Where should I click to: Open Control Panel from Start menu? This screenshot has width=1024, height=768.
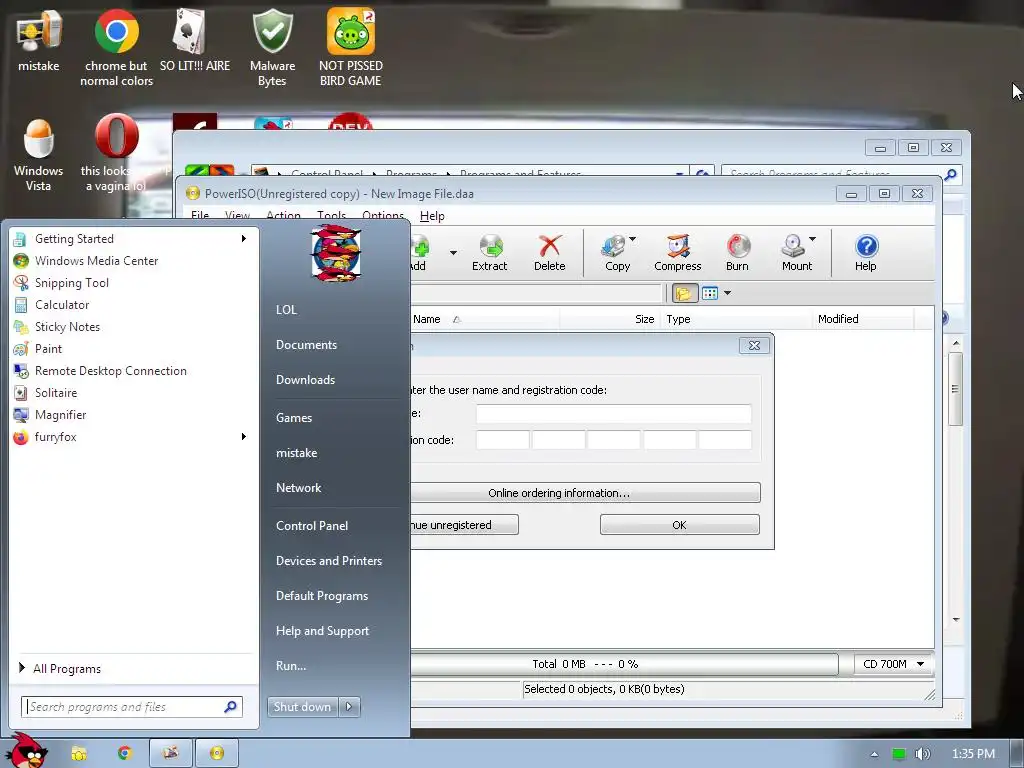[x=312, y=526]
